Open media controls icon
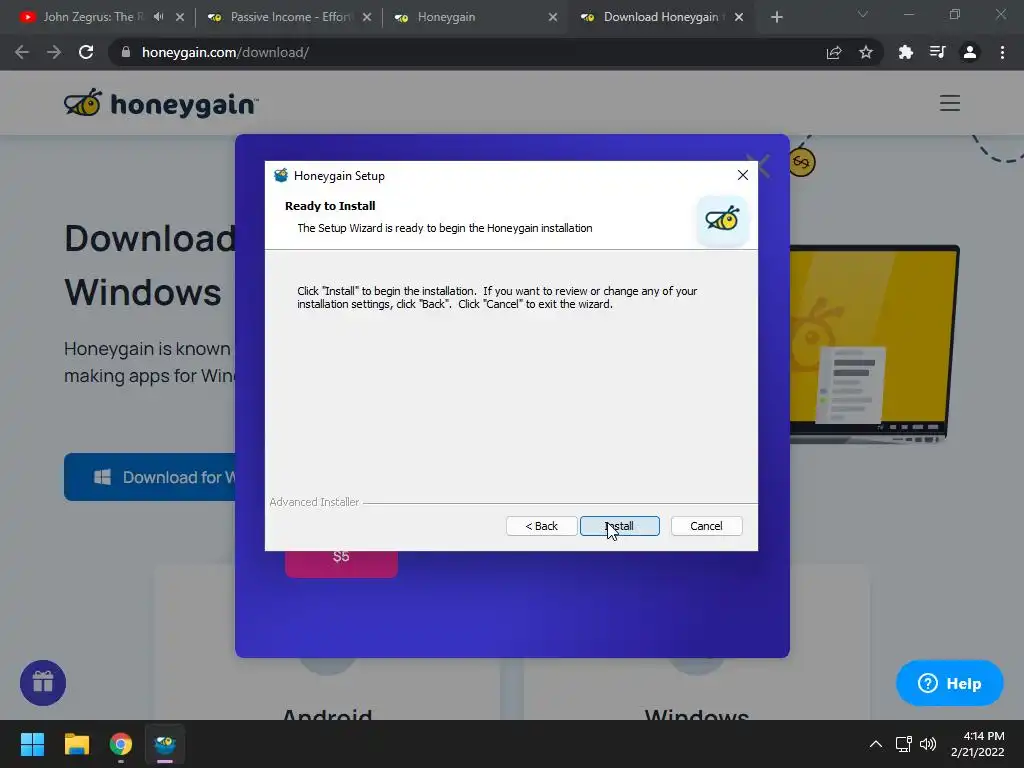 tap(938, 52)
